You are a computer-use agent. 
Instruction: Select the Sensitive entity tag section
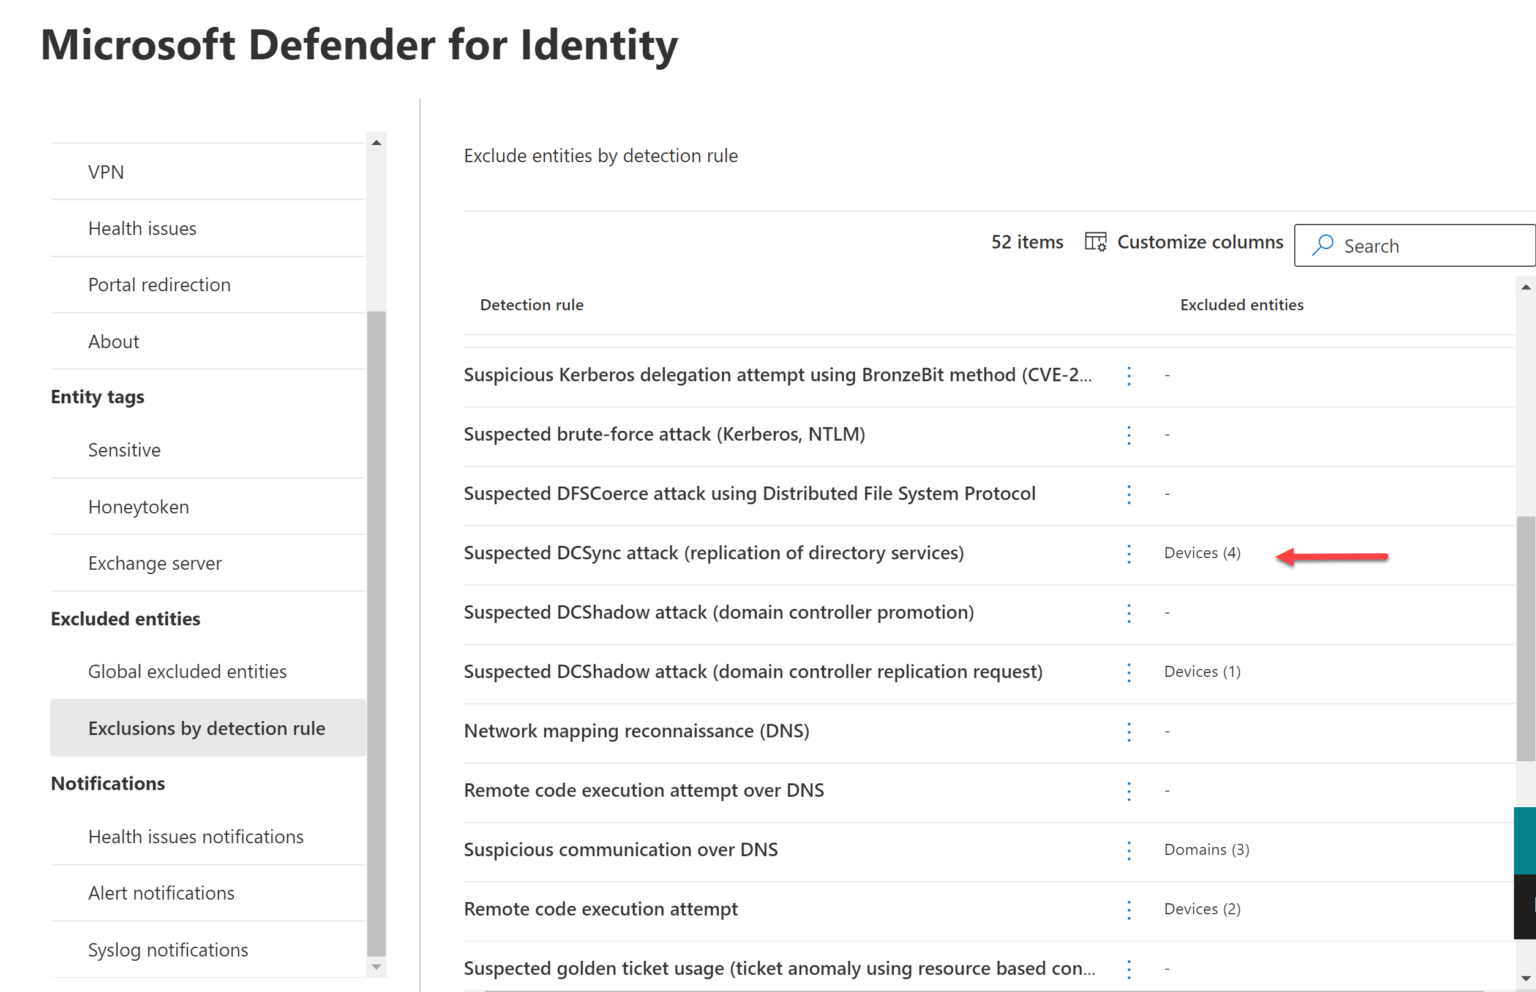124,449
